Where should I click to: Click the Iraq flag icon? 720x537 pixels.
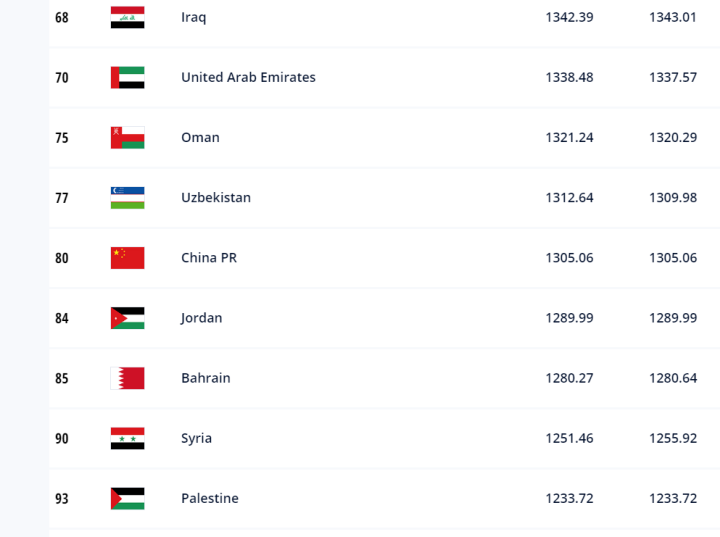click(127, 17)
